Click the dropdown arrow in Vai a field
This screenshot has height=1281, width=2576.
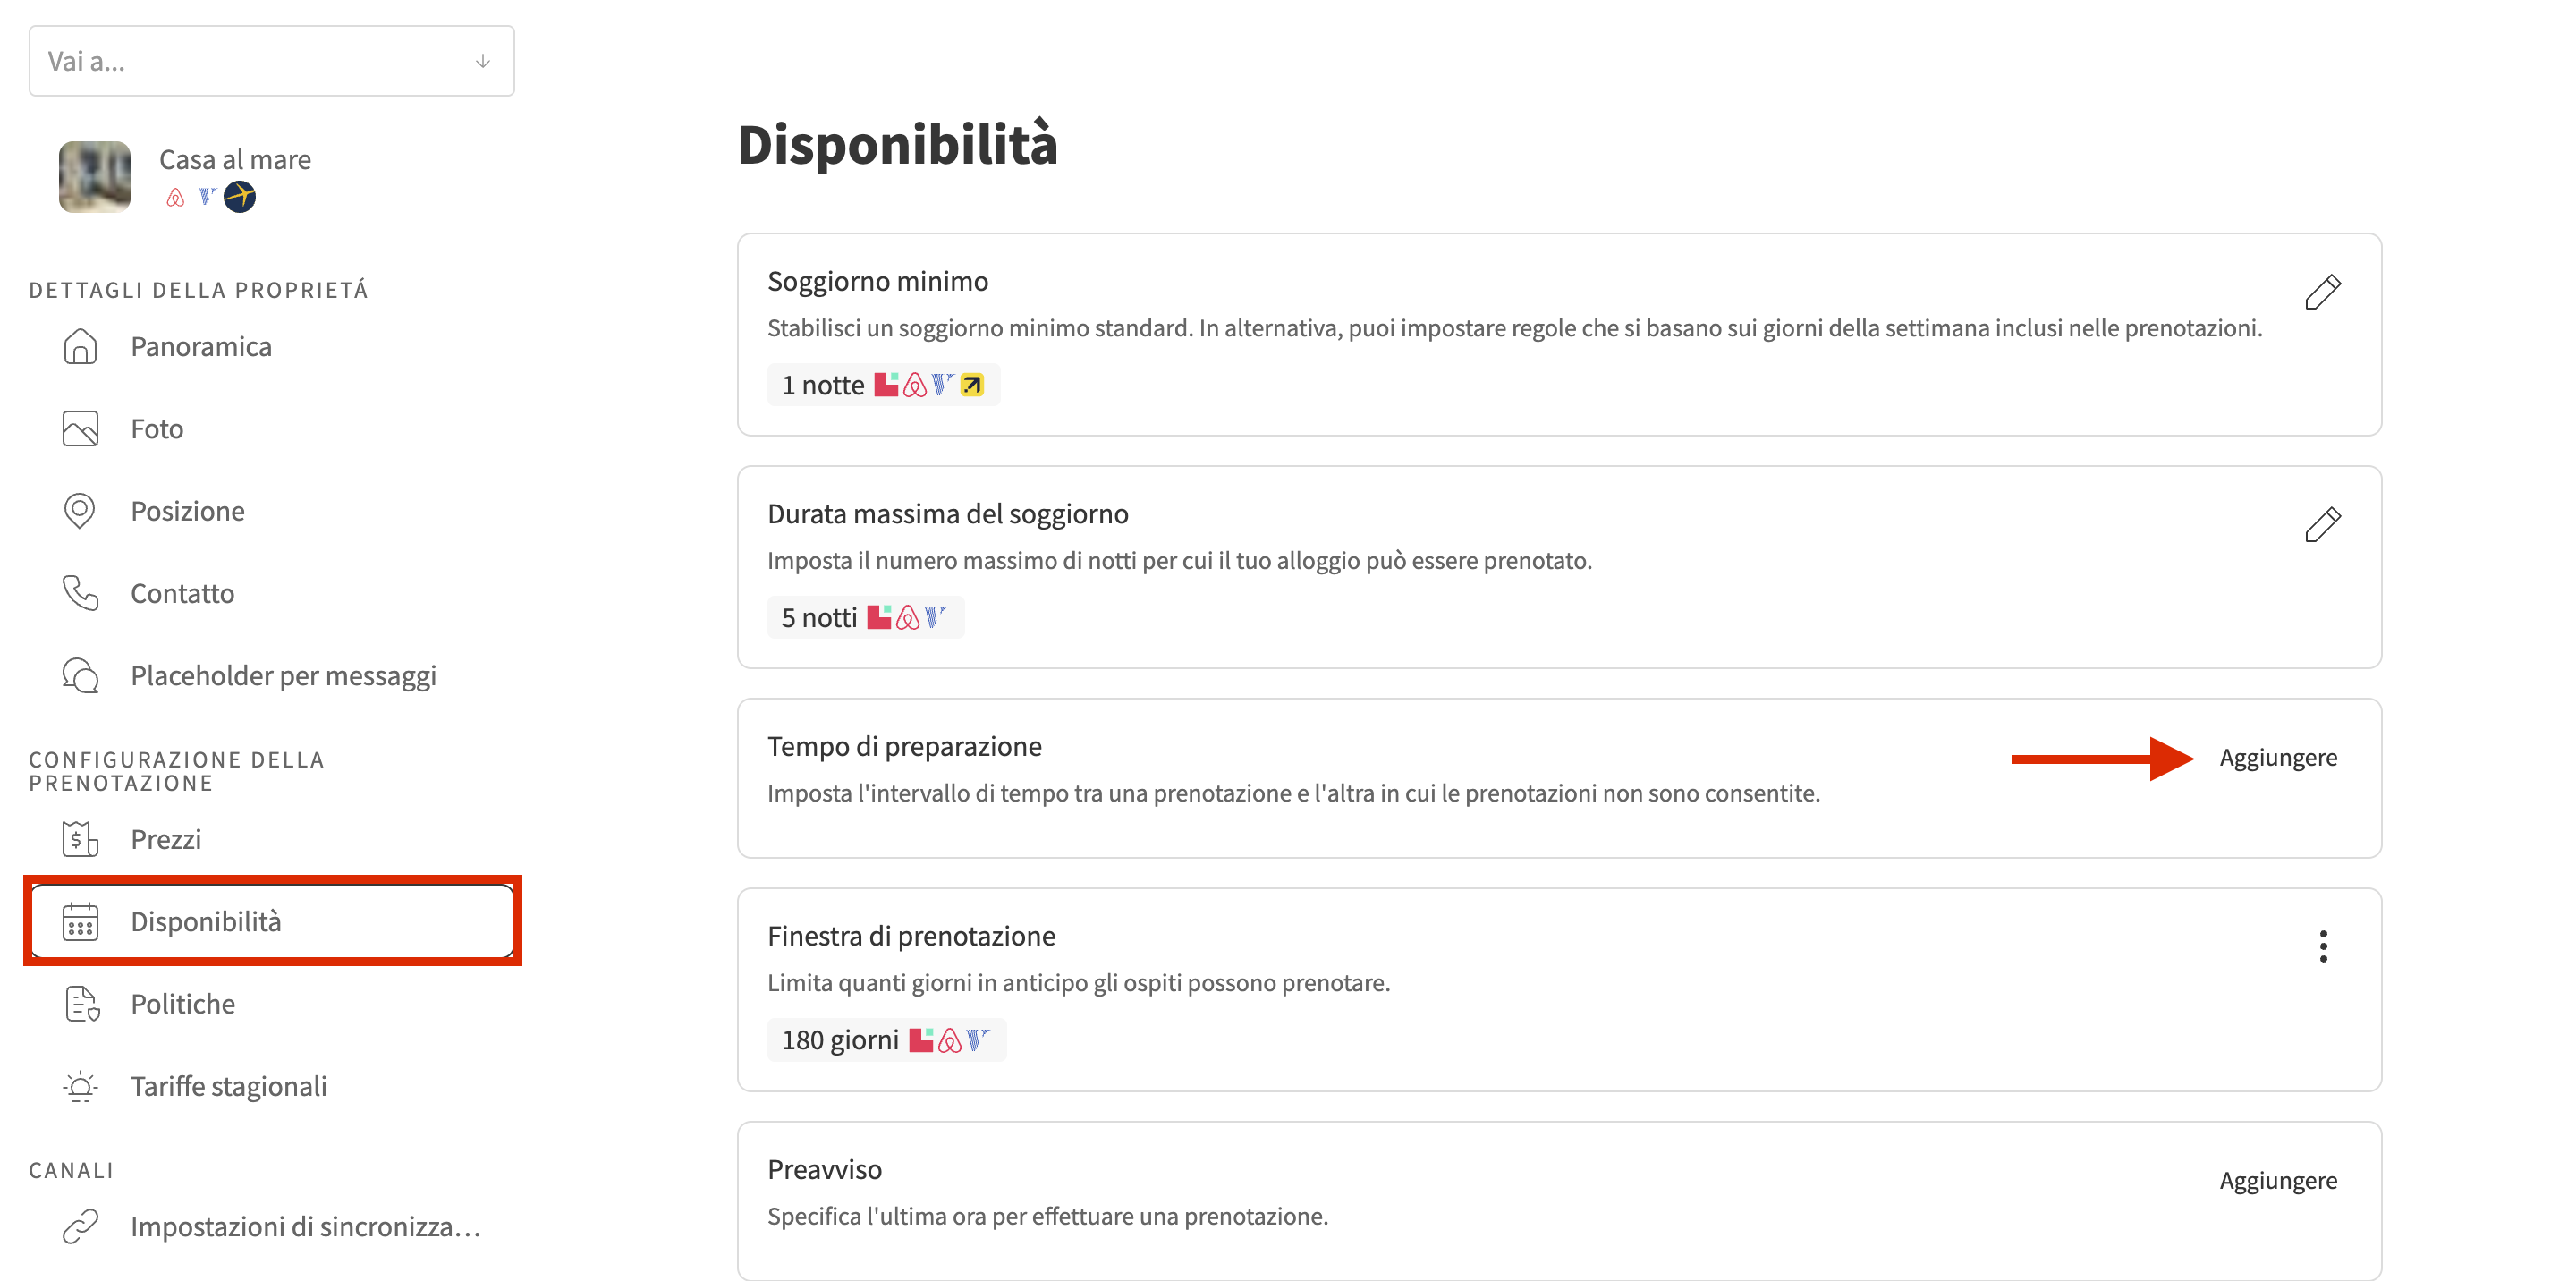point(483,61)
